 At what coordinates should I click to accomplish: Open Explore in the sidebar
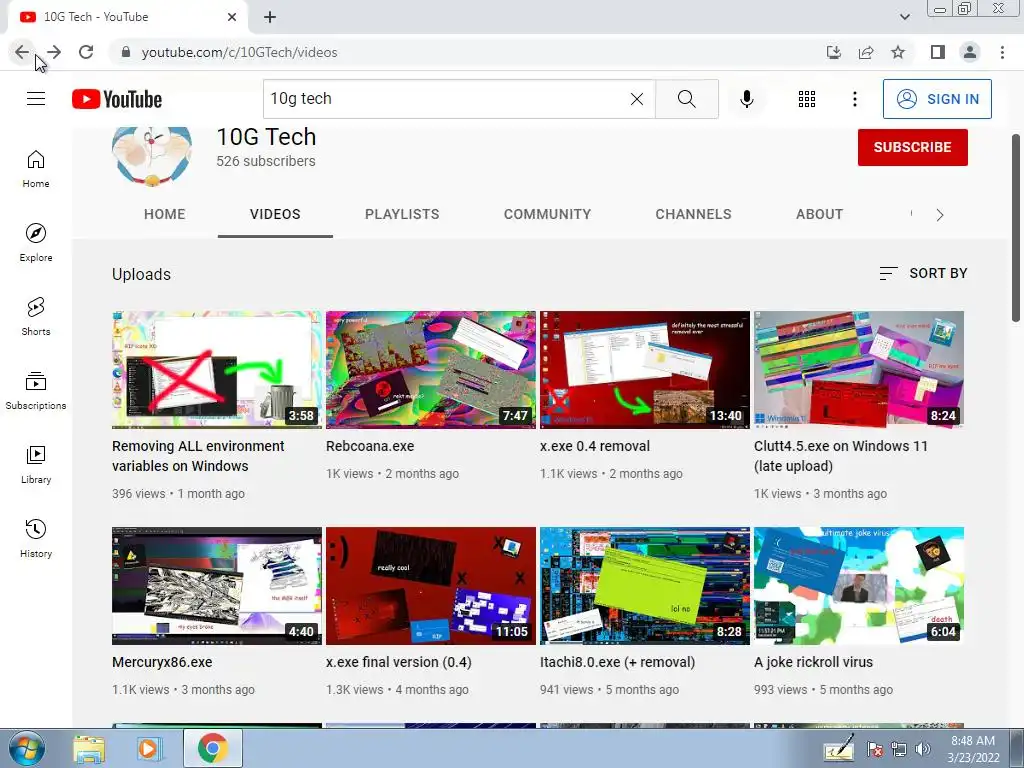36,242
